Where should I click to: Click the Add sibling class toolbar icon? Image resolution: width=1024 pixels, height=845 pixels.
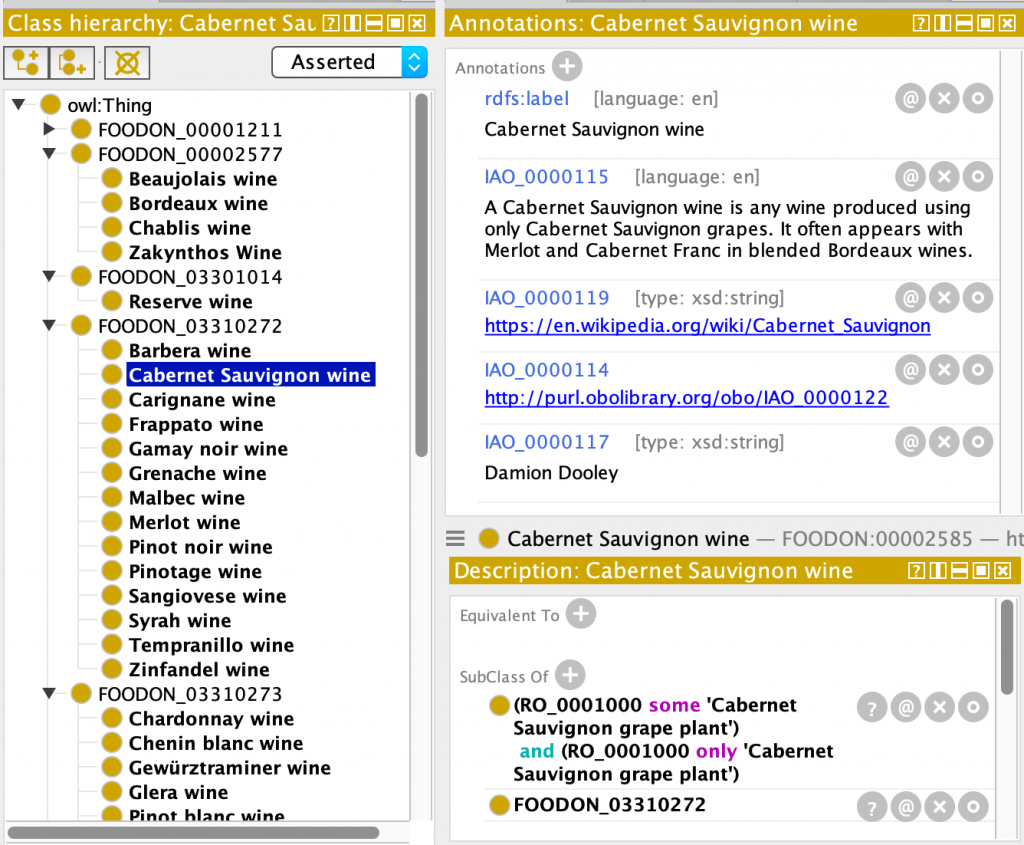pyautogui.click(x=72, y=63)
